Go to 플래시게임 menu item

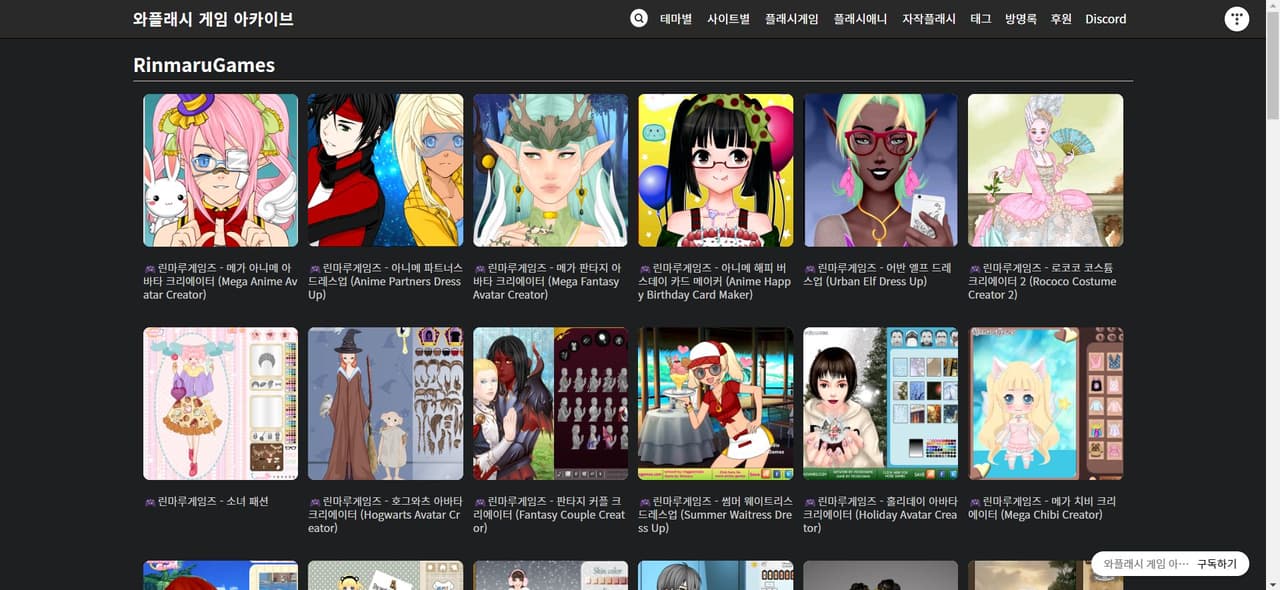click(791, 19)
